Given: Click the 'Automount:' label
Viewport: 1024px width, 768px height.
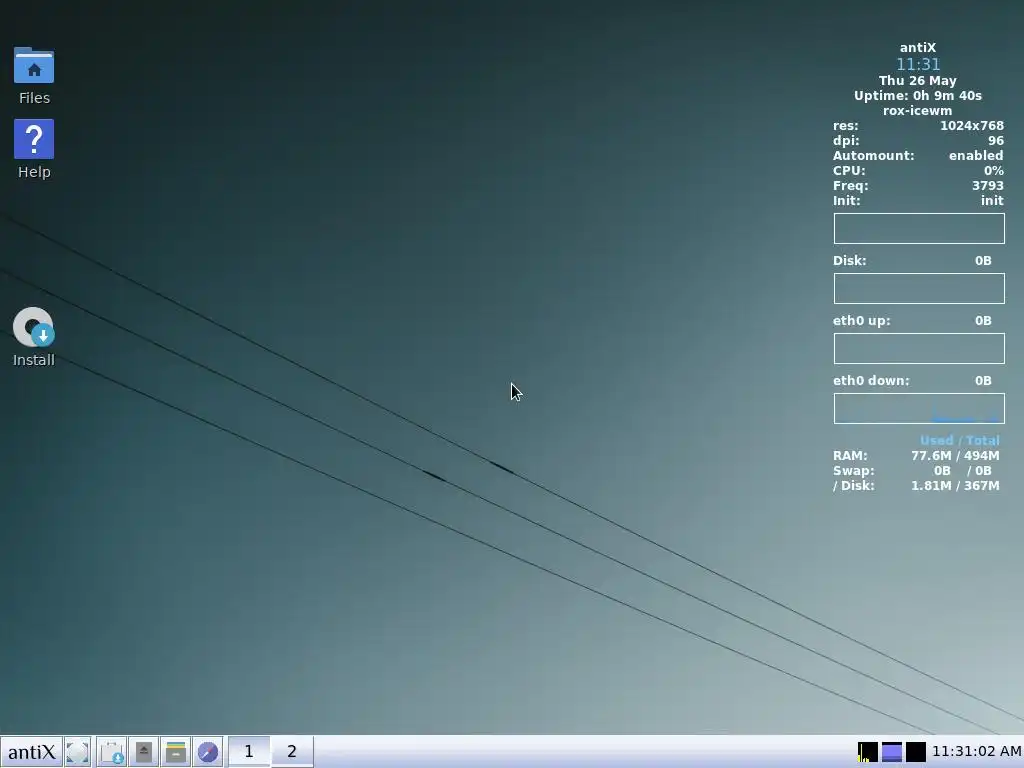Looking at the screenshot, I should tap(873, 155).
